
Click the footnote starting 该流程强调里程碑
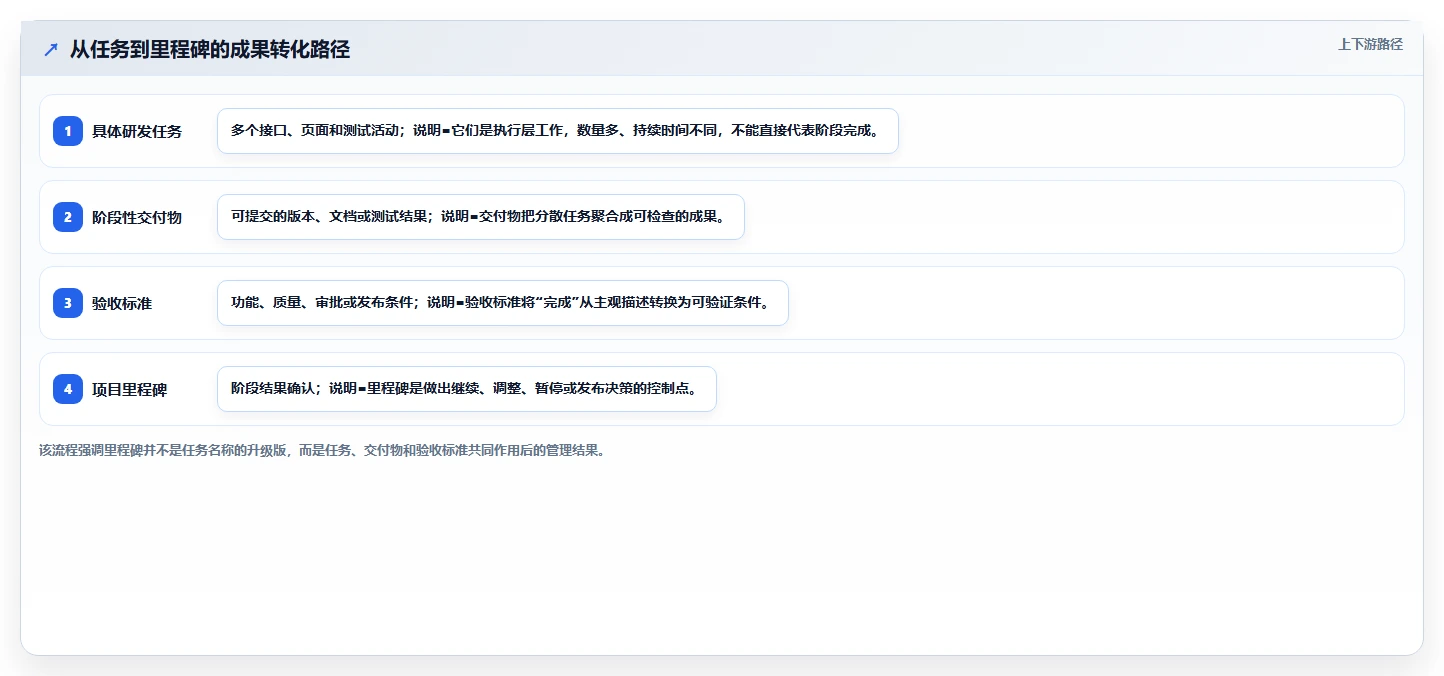click(x=322, y=450)
